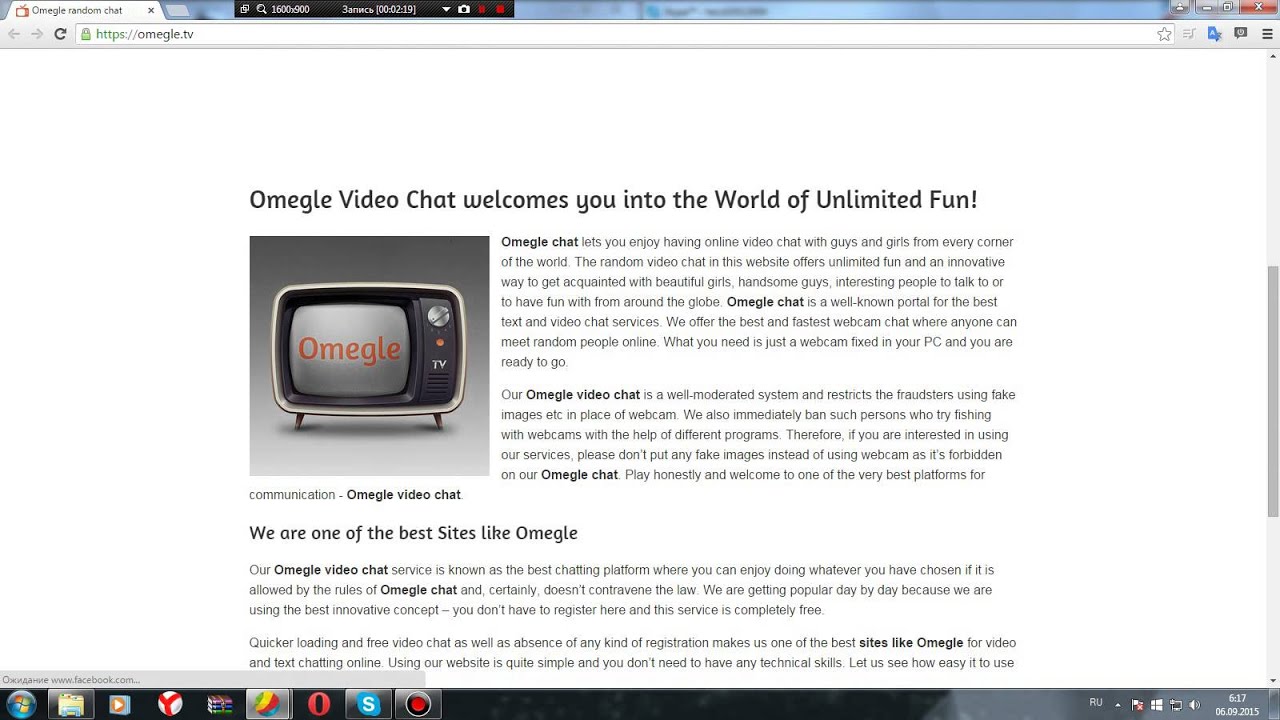Reload the omegle.tv page
Image resolution: width=1280 pixels, height=720 pixels.
point(60,34)
